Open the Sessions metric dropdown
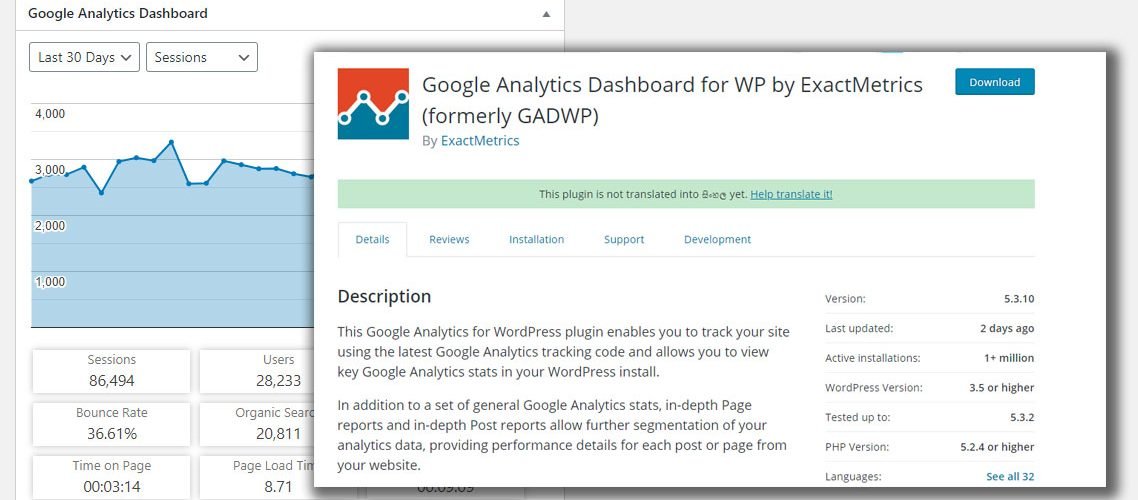 click(x=202, y=57)
